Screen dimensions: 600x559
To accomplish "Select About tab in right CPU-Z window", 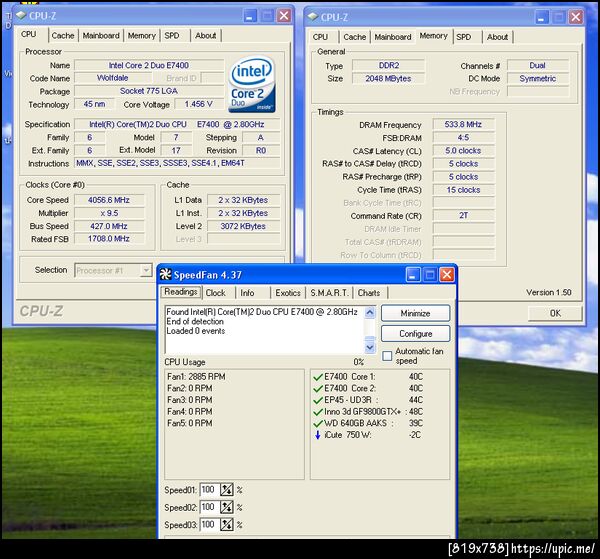I will pyautogui.click(x=497, y=37).
